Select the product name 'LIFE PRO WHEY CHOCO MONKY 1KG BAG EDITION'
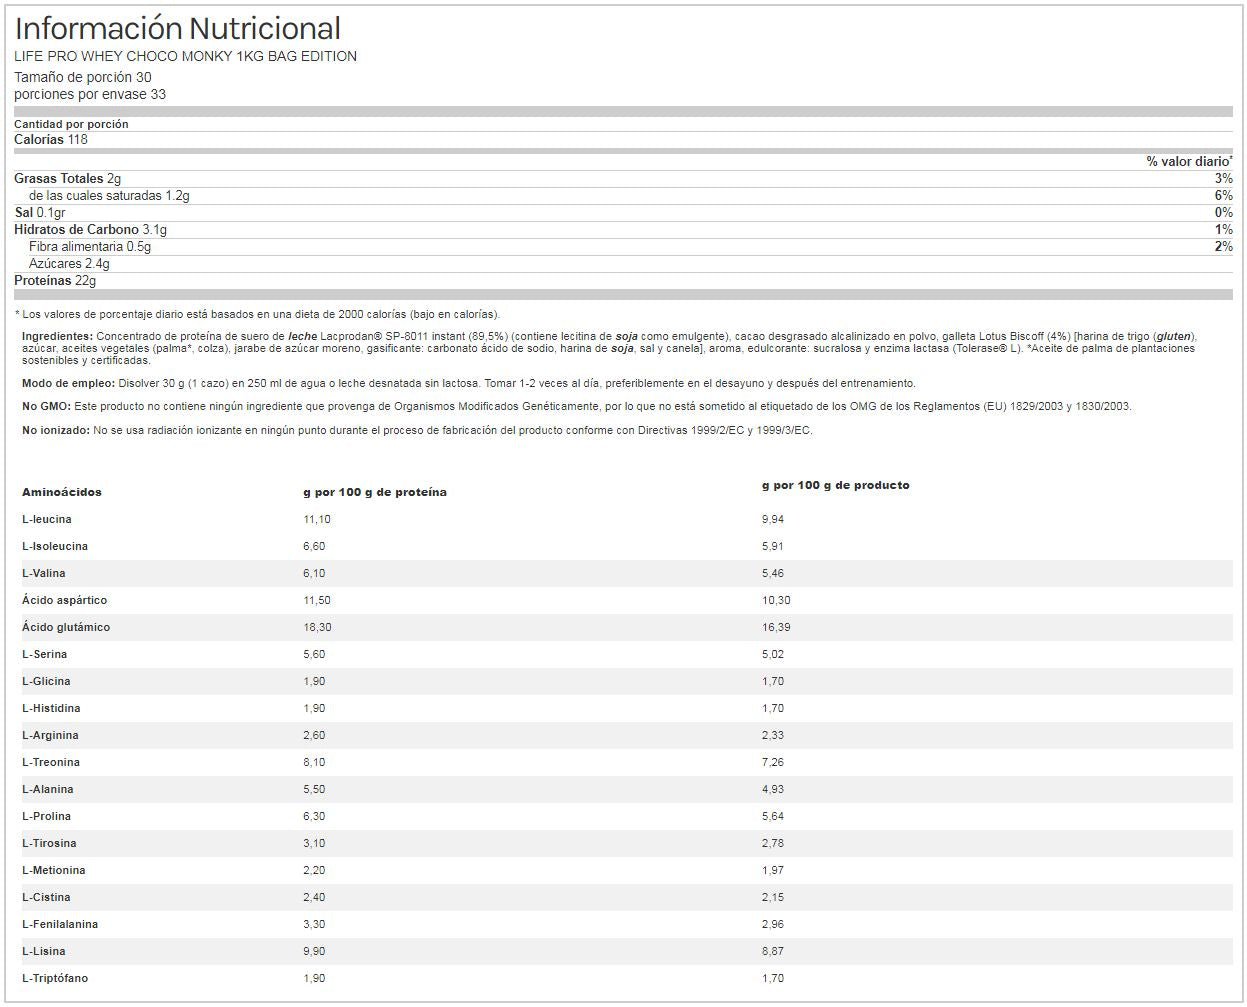The image size is (1247, 1007). coord(185,56)
